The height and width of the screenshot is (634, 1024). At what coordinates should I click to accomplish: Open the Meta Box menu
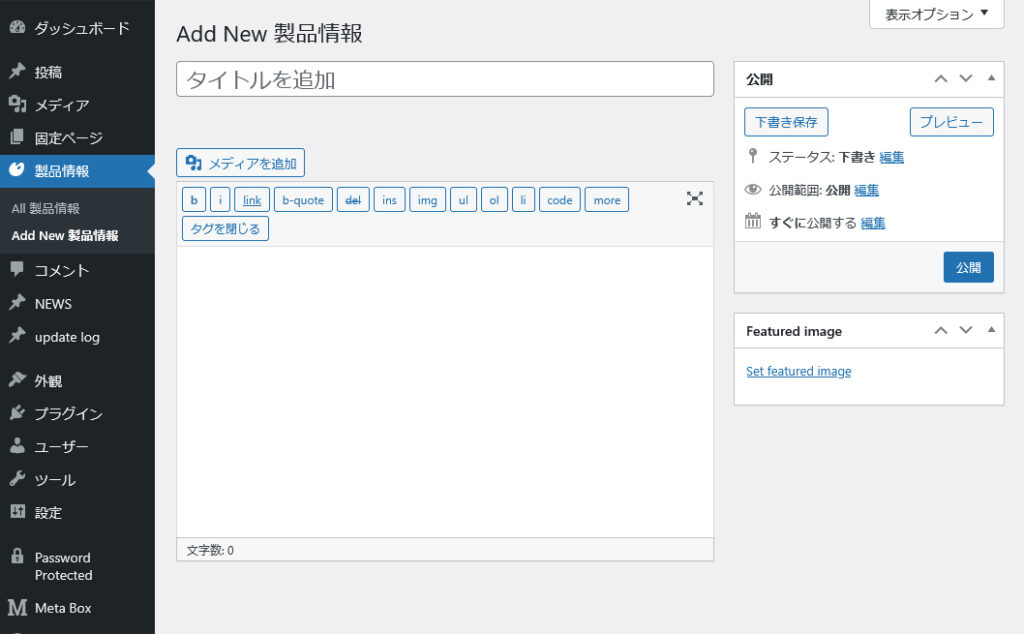[x=62, y=607]
